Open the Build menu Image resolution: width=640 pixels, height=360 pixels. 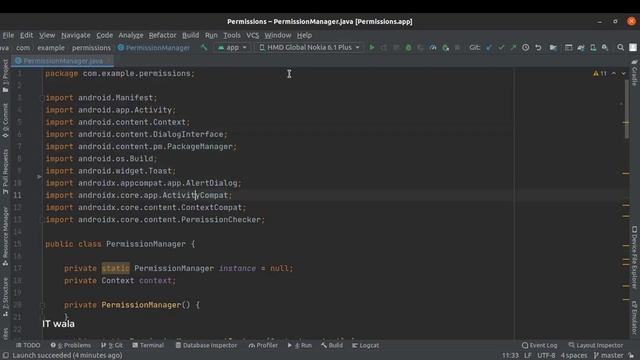(190, 35)
